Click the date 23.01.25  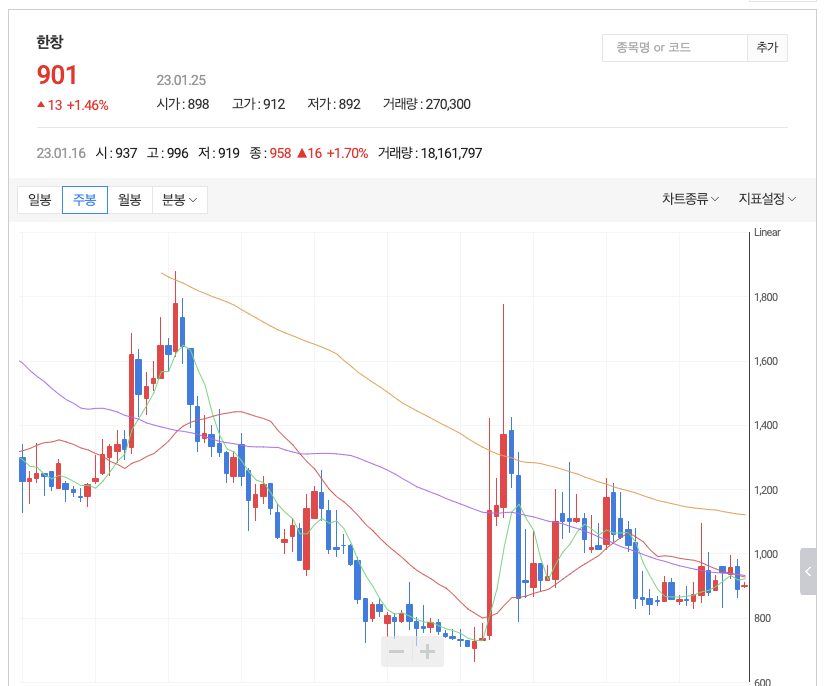pyautogui.click(x=181, y=80)
